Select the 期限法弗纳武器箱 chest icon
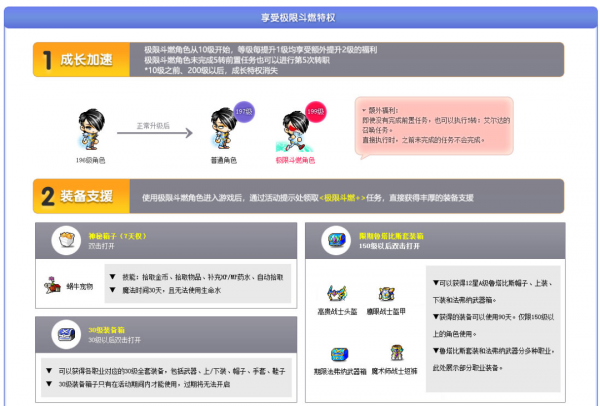The width and height of the screenshot is (600, 406). coord(339,354)
